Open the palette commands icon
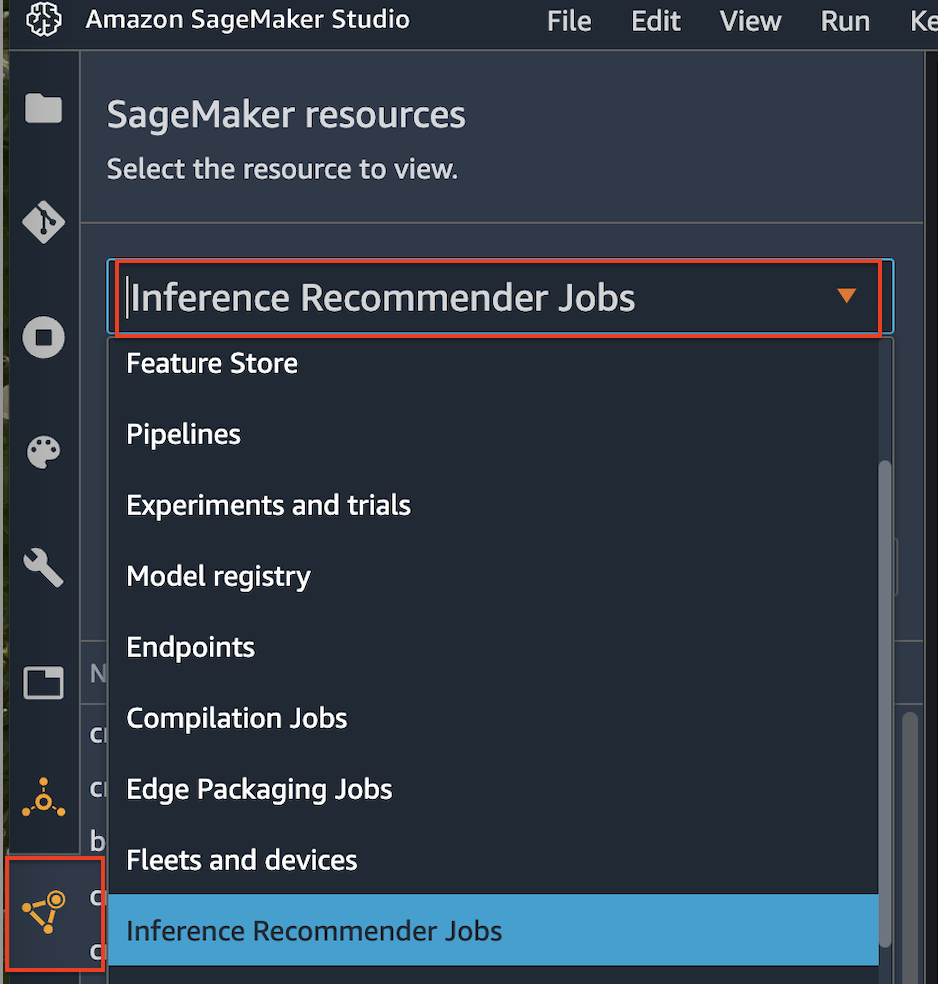The height and width of the screenshot is (984, 938). click(x=43, y=453)
